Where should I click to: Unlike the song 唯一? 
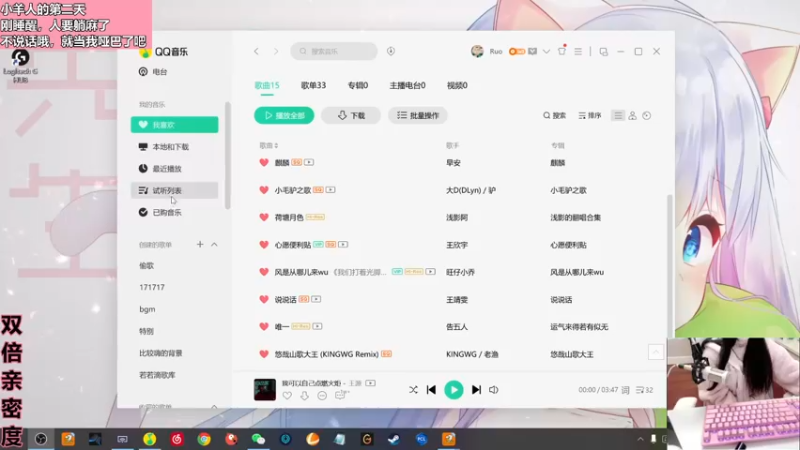tap(264, 327)
